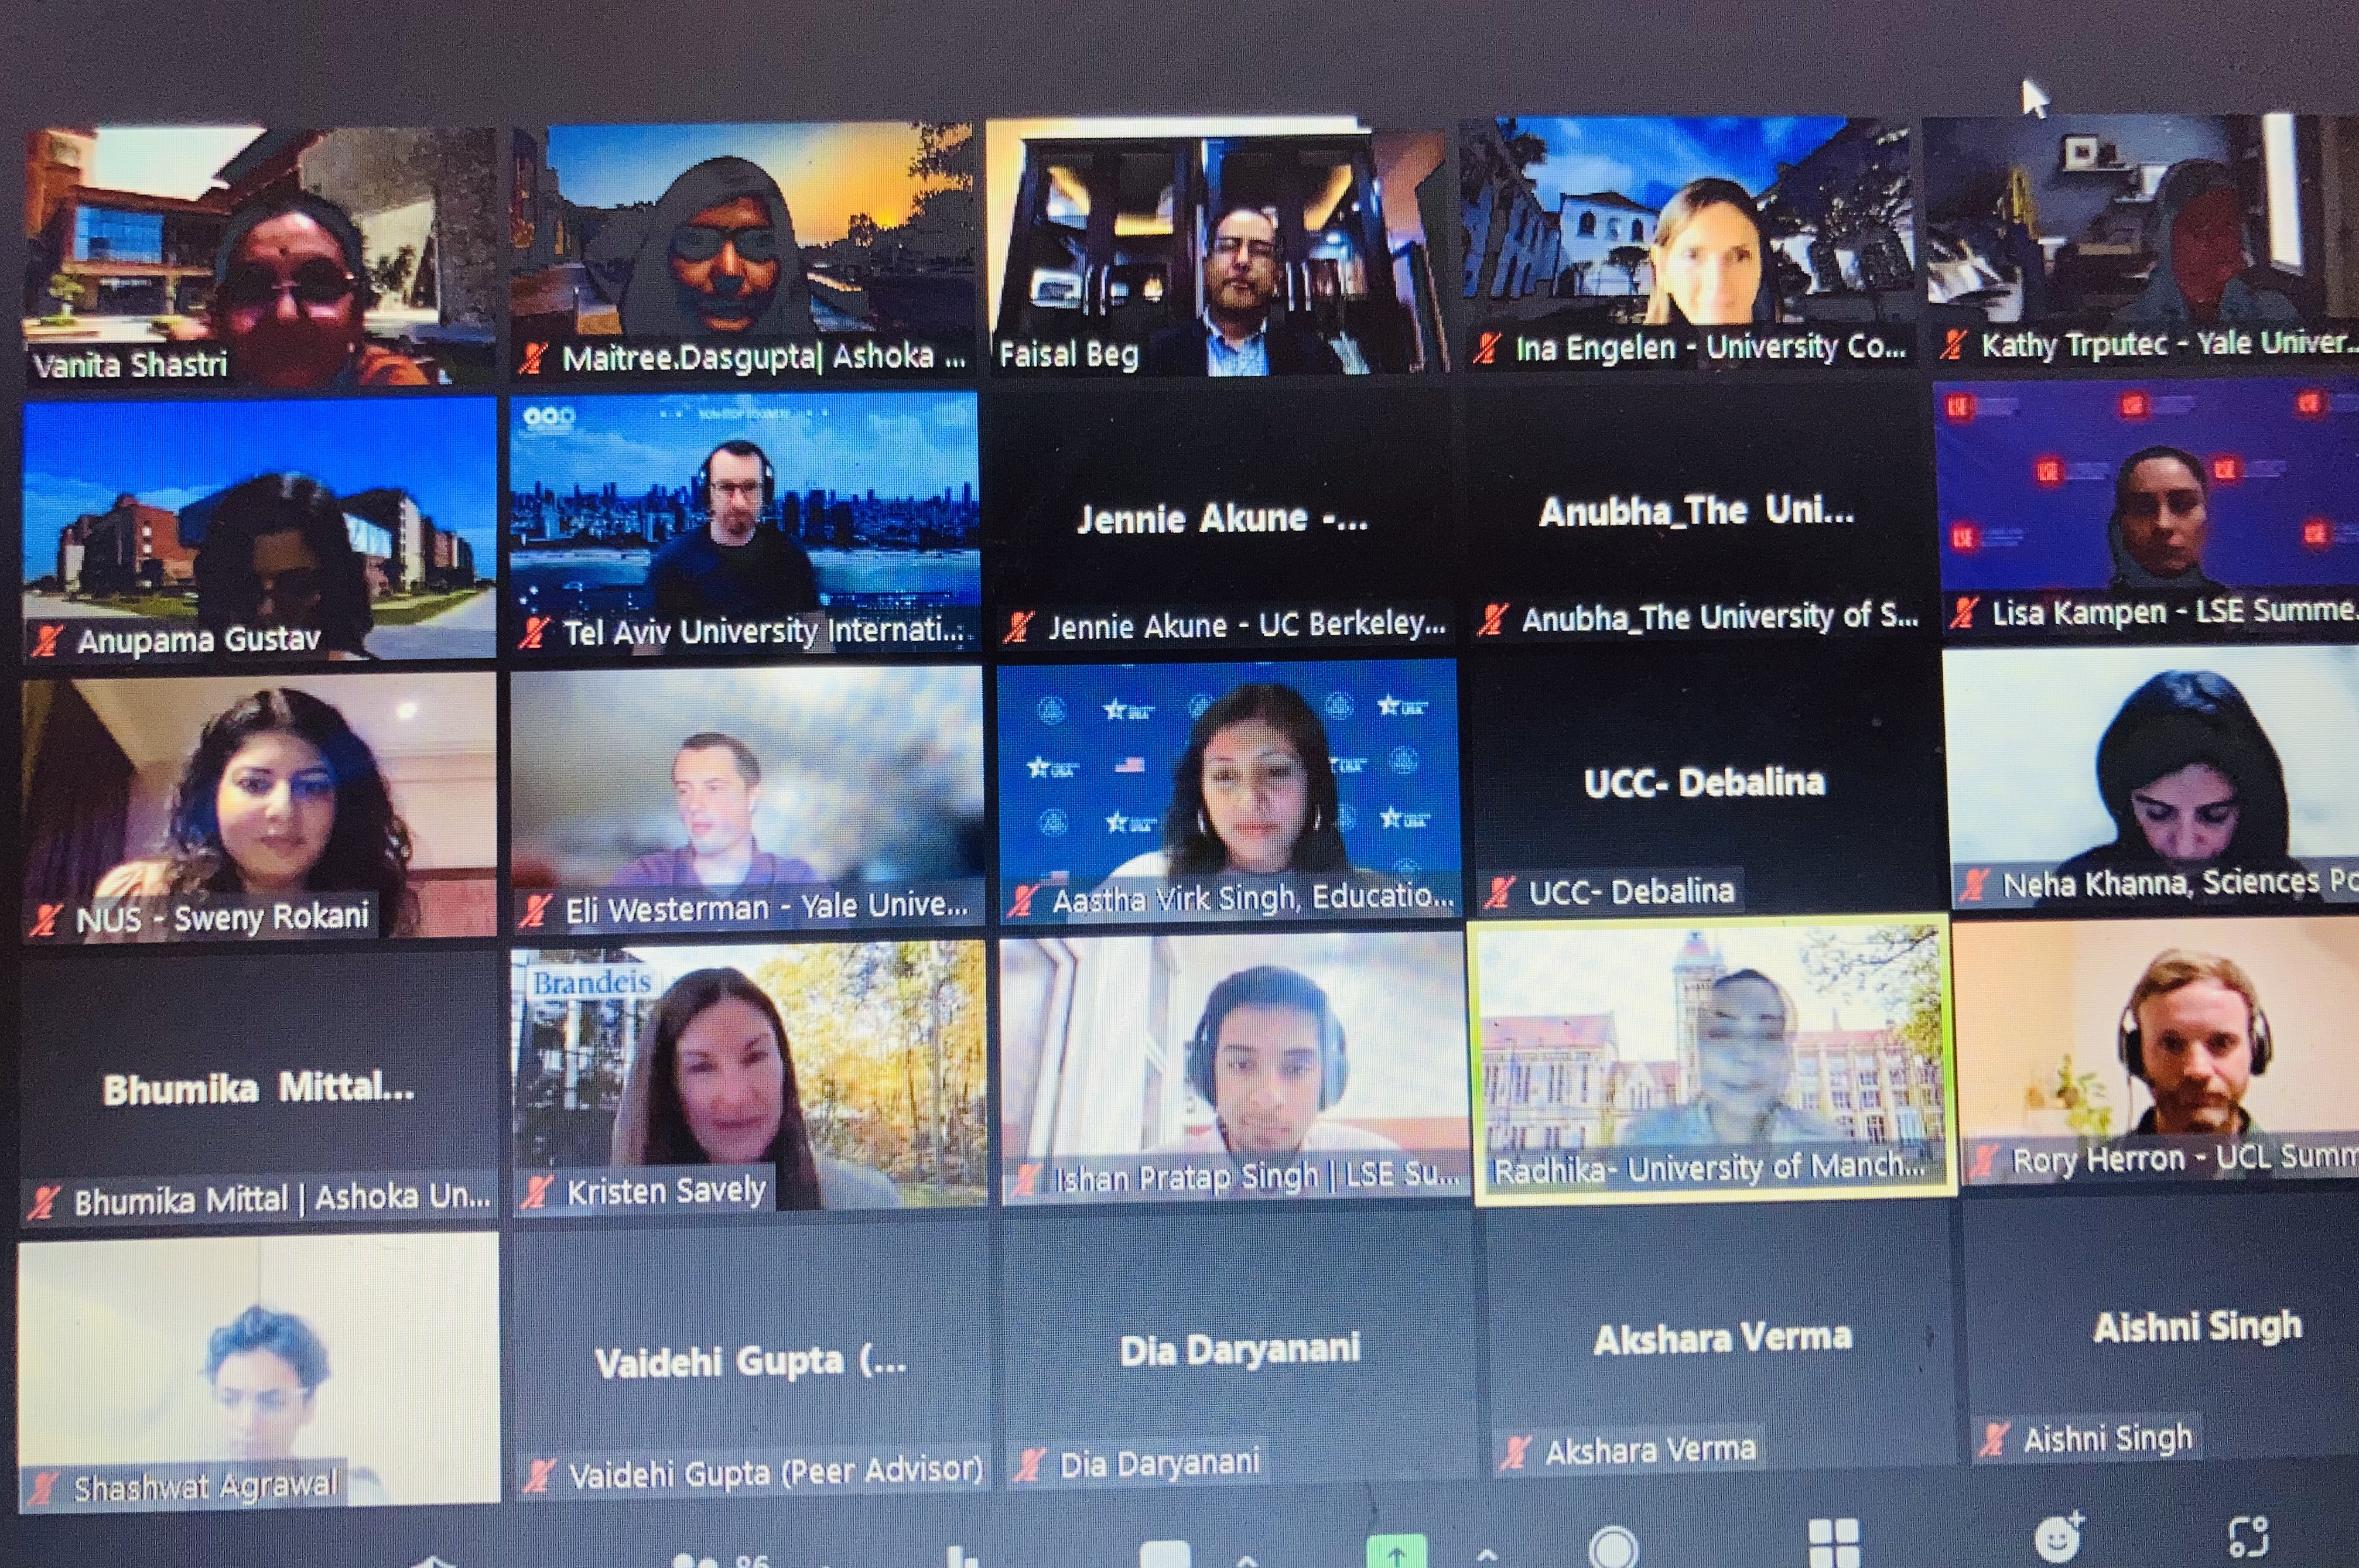Click the "Ina Engelen - University Co..." name label
The width and height of the screenshot is (2359, 1568).
coord(1711,348)
